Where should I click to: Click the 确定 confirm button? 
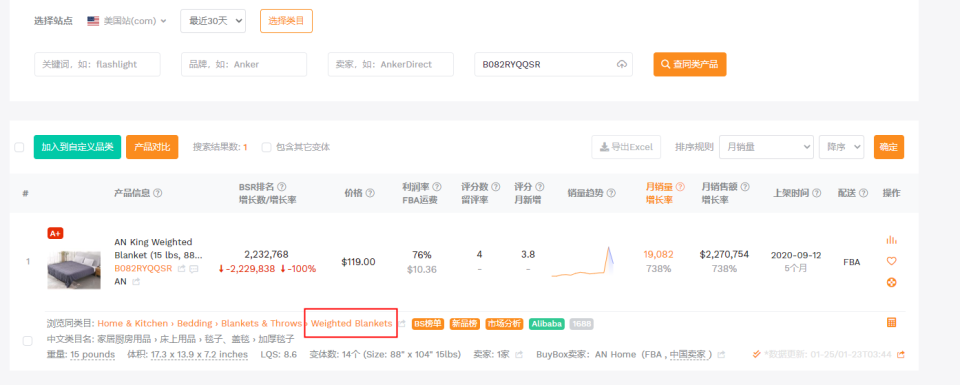click(888, 147)
